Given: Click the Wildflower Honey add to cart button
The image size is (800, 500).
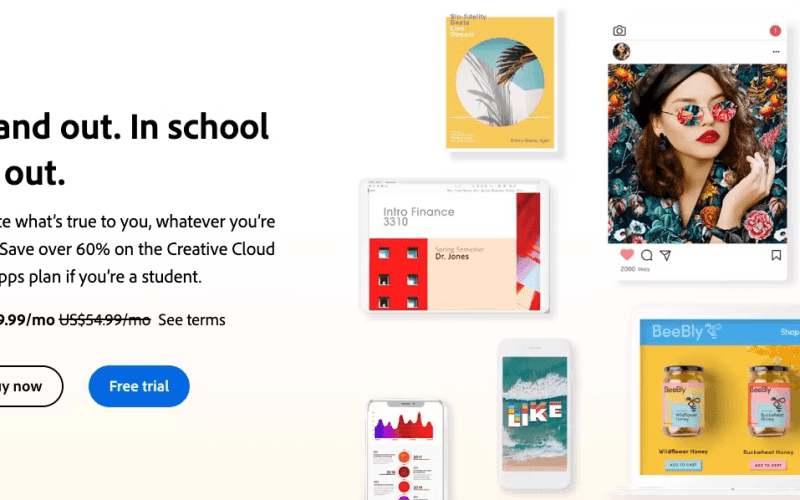Looking at the screenshot, I should pyautogui.click(x=683, y=465).
